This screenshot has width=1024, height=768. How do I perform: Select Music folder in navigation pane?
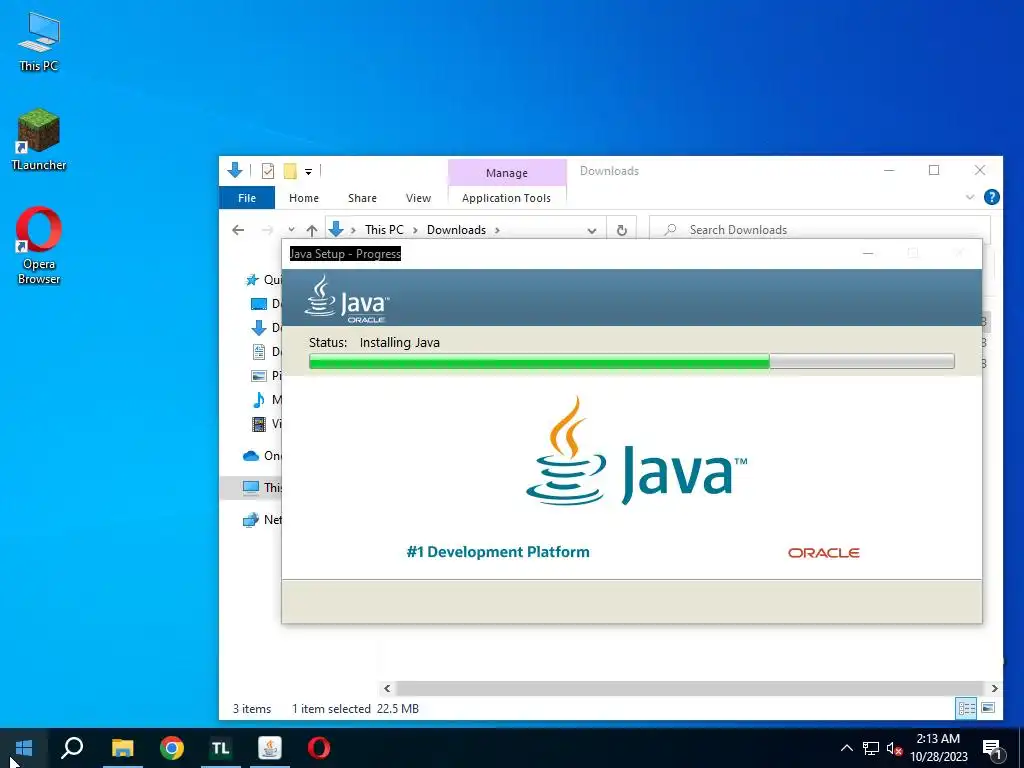[266, 400]
